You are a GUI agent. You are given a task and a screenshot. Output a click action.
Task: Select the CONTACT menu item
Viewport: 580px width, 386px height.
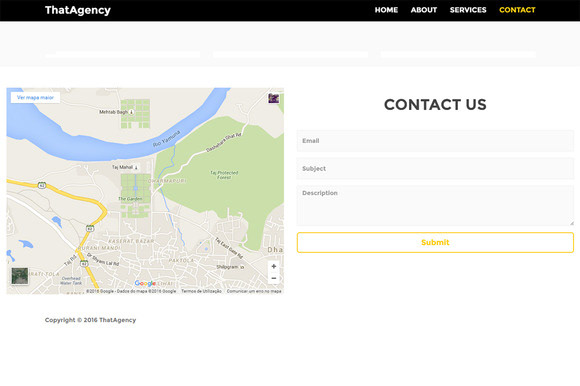coord(517,10)
